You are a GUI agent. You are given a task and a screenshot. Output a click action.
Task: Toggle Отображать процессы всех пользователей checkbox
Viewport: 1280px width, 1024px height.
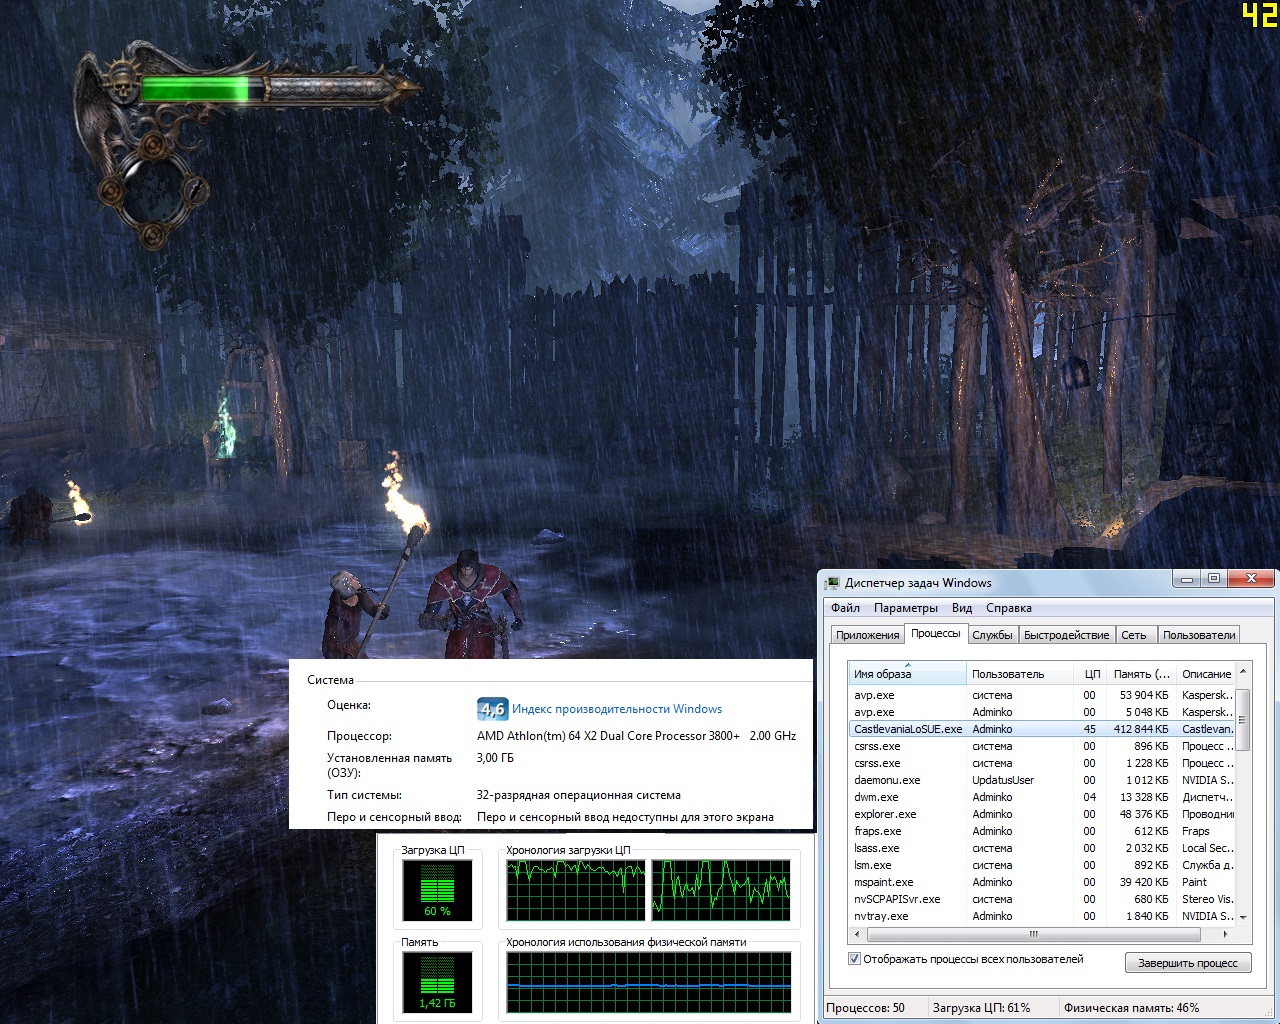855,959
